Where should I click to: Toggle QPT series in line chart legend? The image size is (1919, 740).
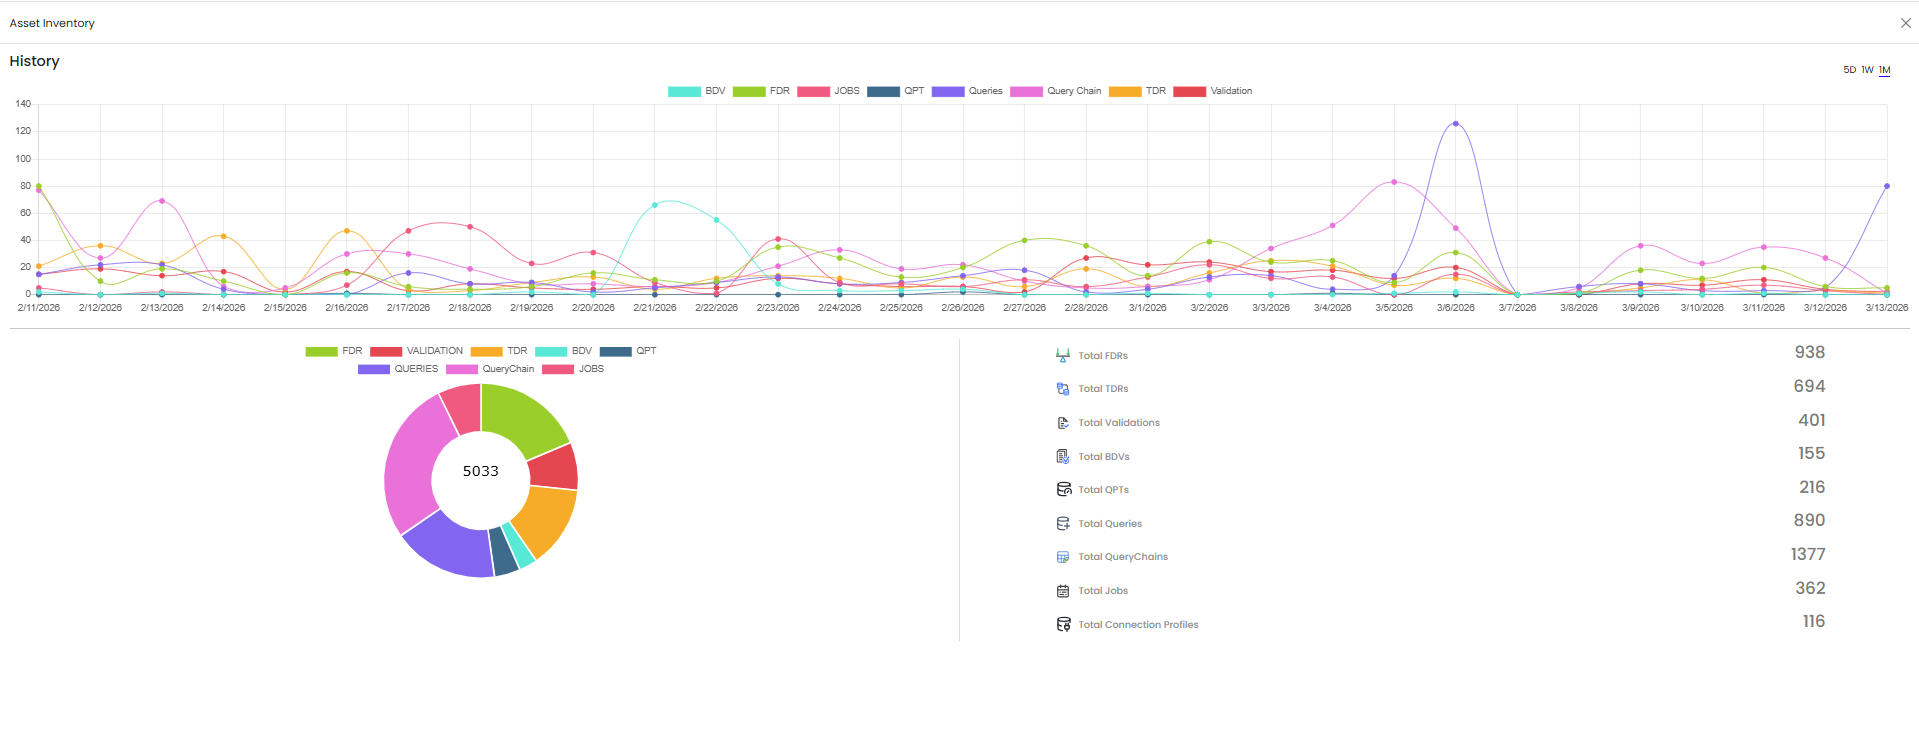[896, 91]
